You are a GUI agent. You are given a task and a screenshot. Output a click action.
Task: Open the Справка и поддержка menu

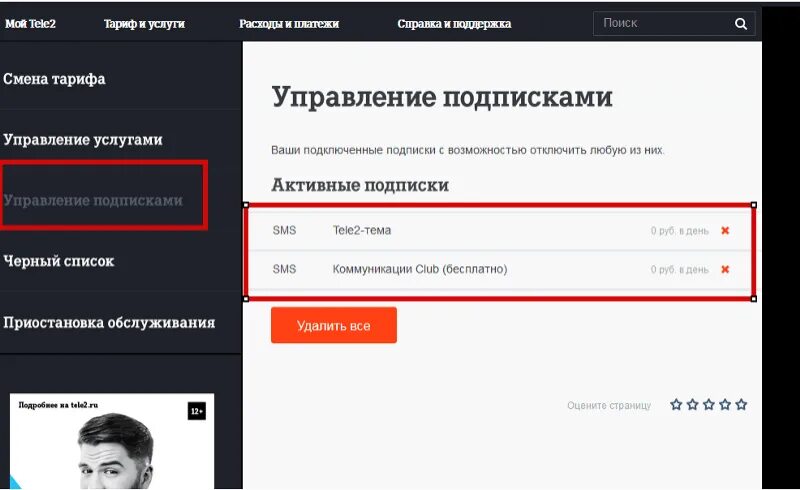tap(454, 23)
